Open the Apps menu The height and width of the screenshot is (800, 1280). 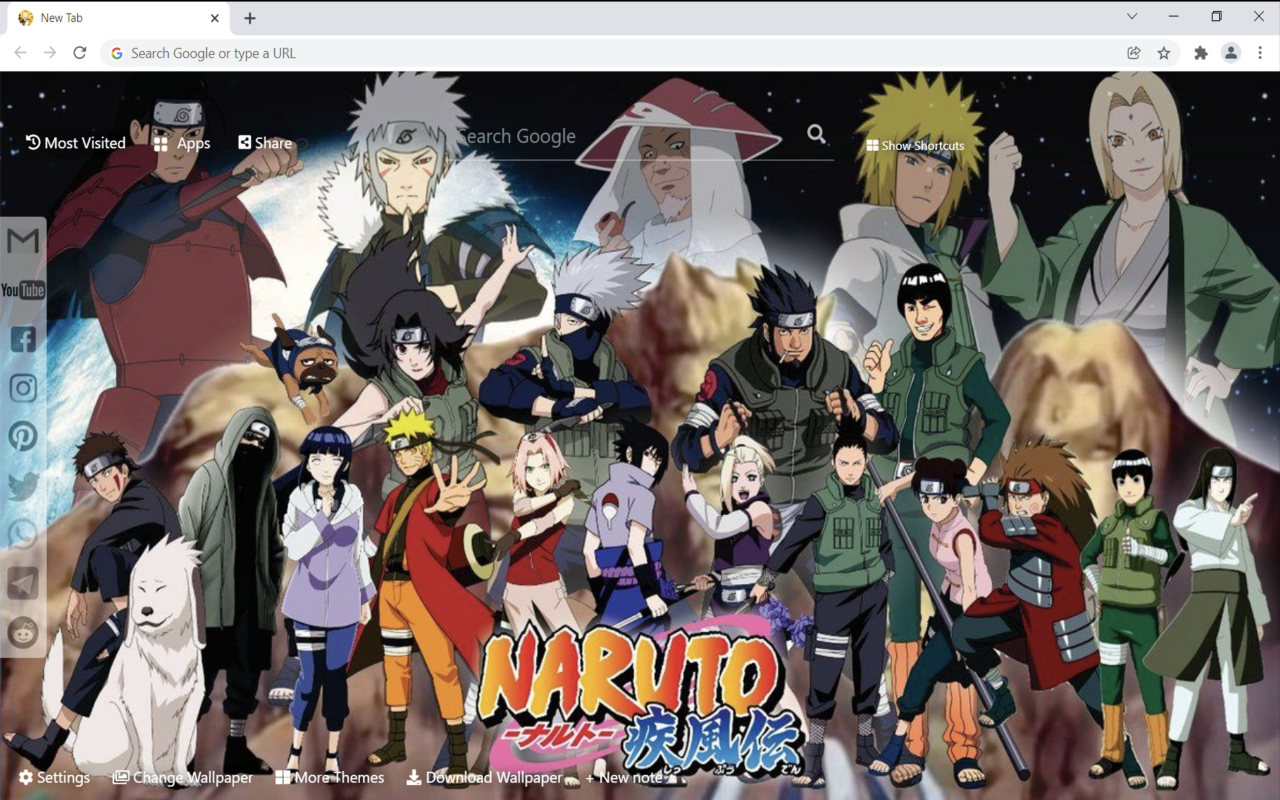[182, 143]
